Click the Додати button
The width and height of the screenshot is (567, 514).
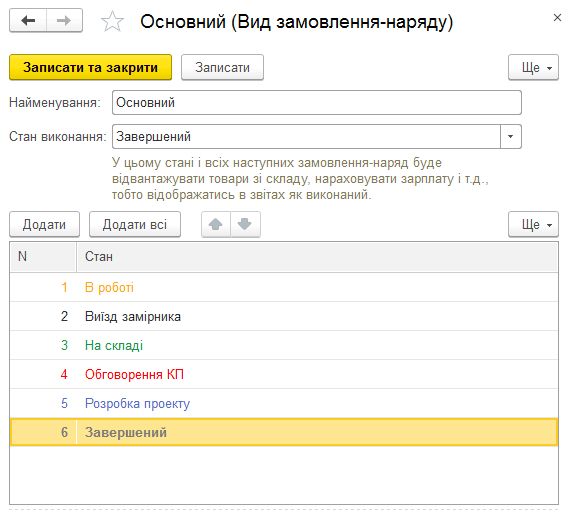pos(44,224)
